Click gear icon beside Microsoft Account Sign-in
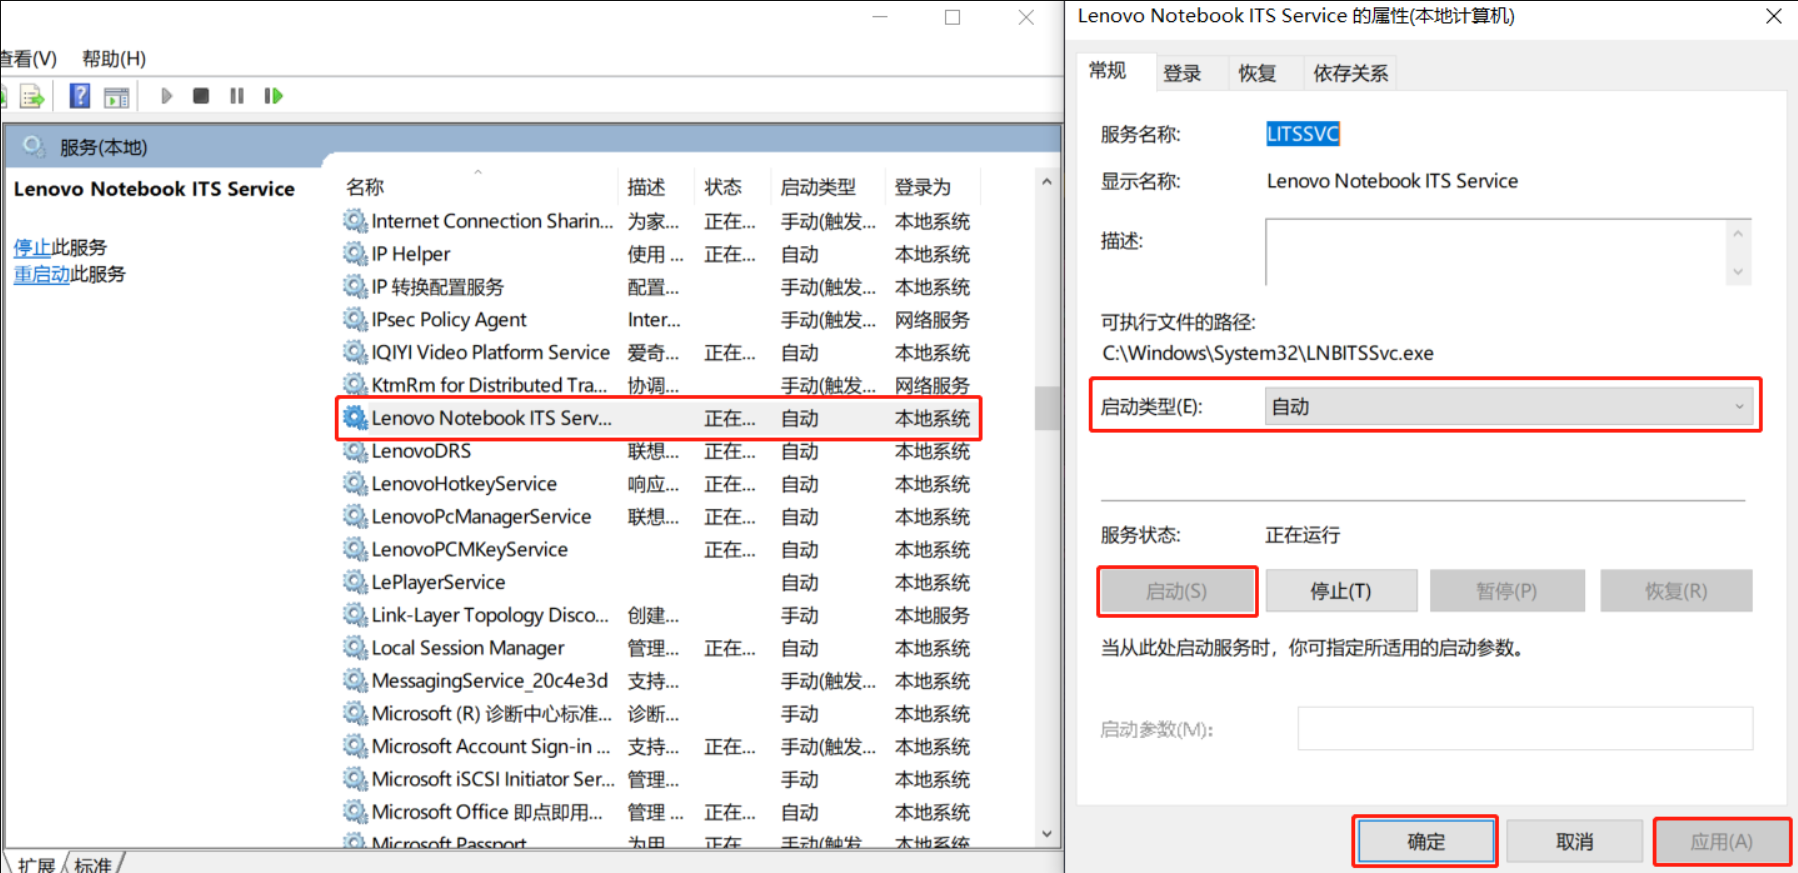 [355, 746]
